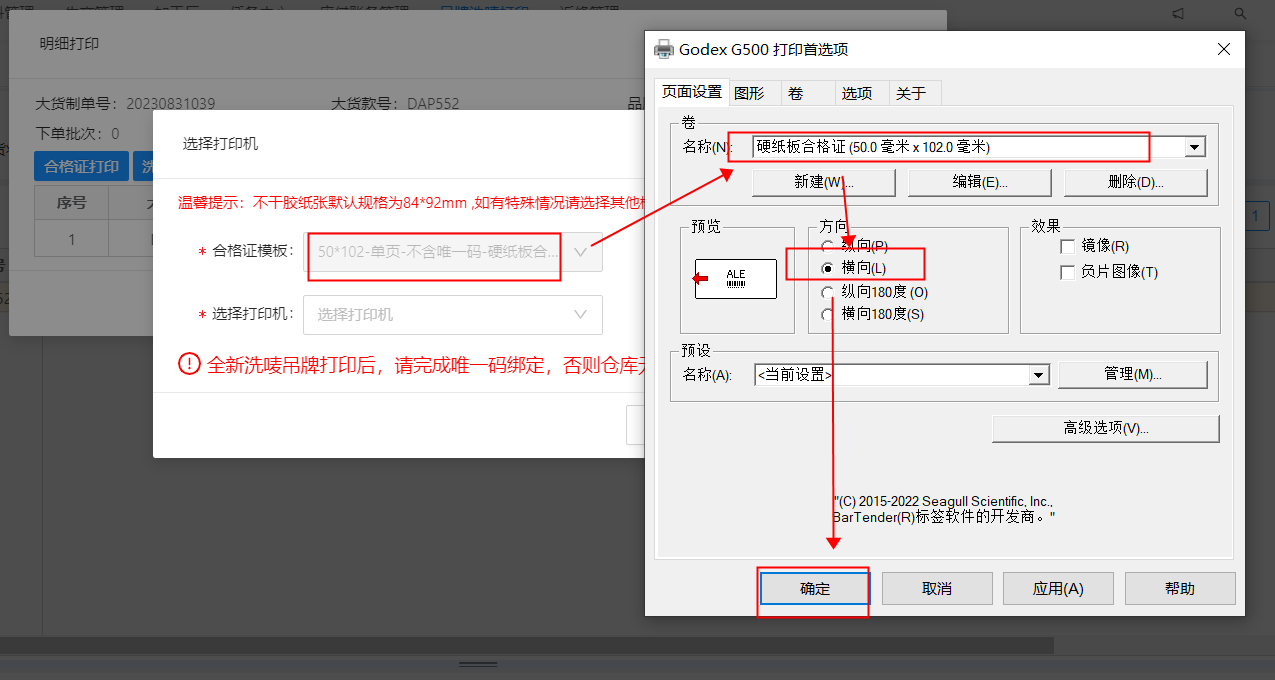The width and height of the screenshot is (1275, 680).
Task: Open the 预设 名称(A) preset dropdown
Action: [1039, 375]
